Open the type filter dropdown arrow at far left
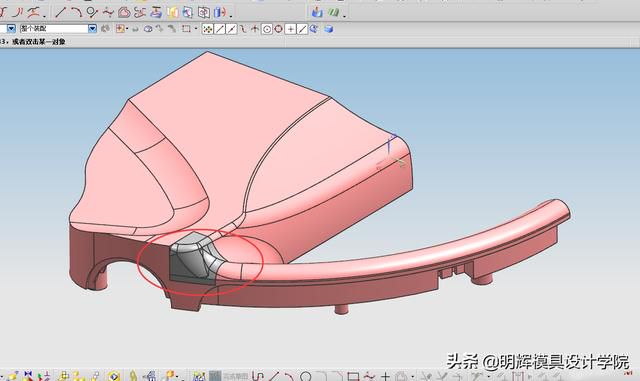Screen dimensions: 640x381 click(x=11, y=28)
